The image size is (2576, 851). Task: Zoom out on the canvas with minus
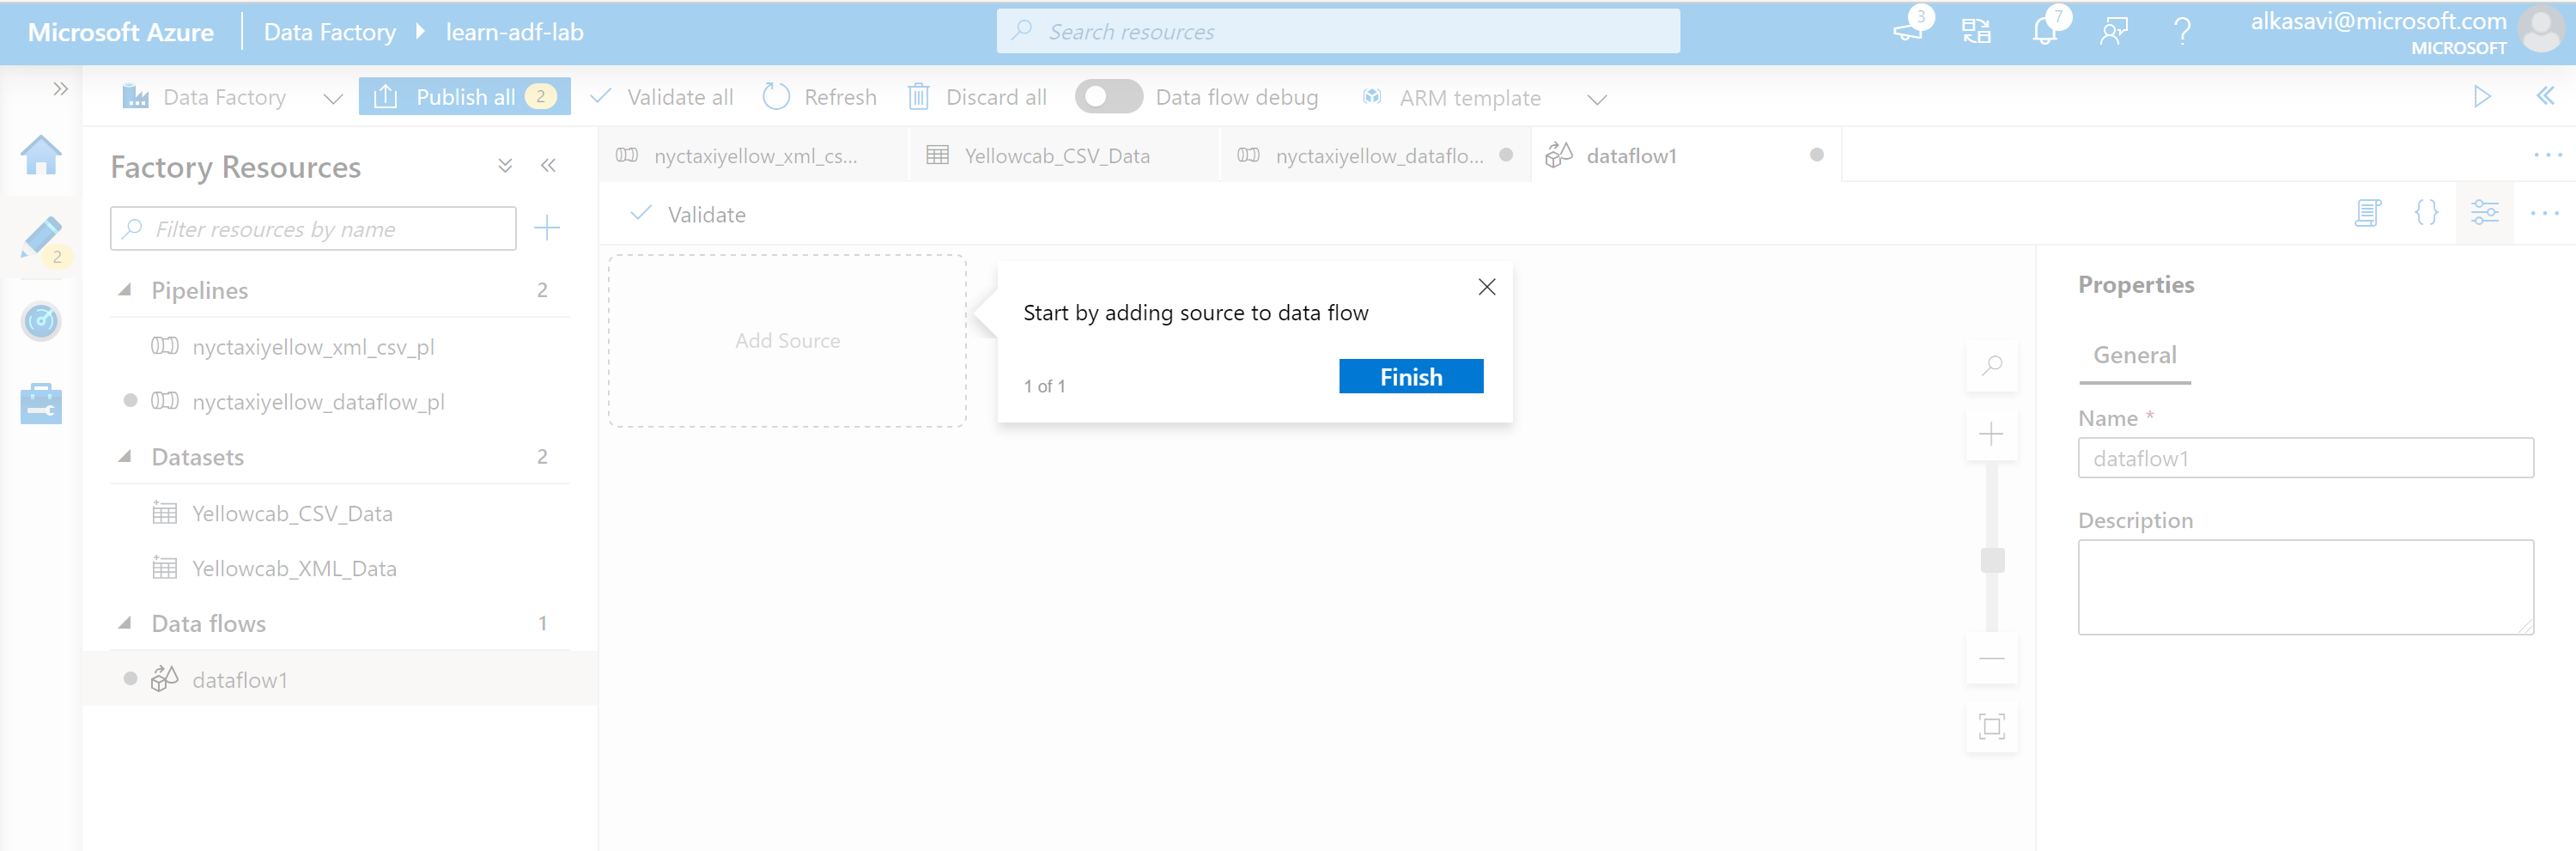pyautogui.click(x=1992, y=659)
